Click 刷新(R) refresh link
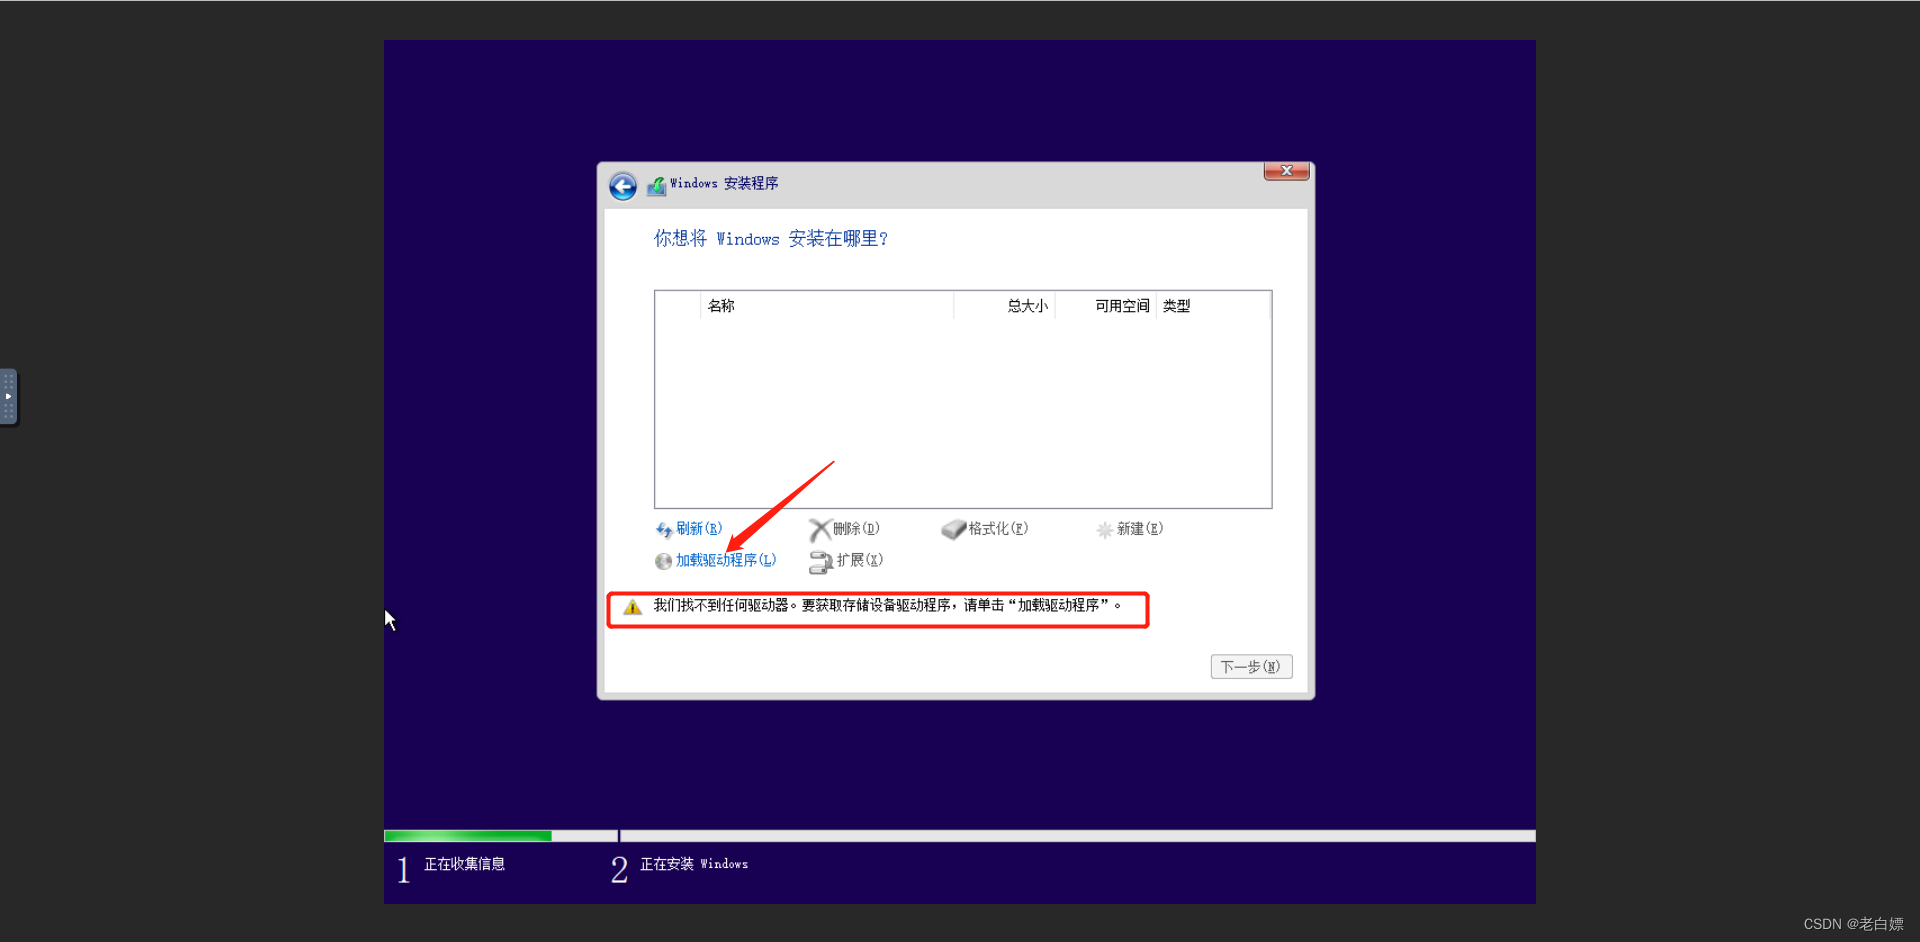 pos(699,529)
